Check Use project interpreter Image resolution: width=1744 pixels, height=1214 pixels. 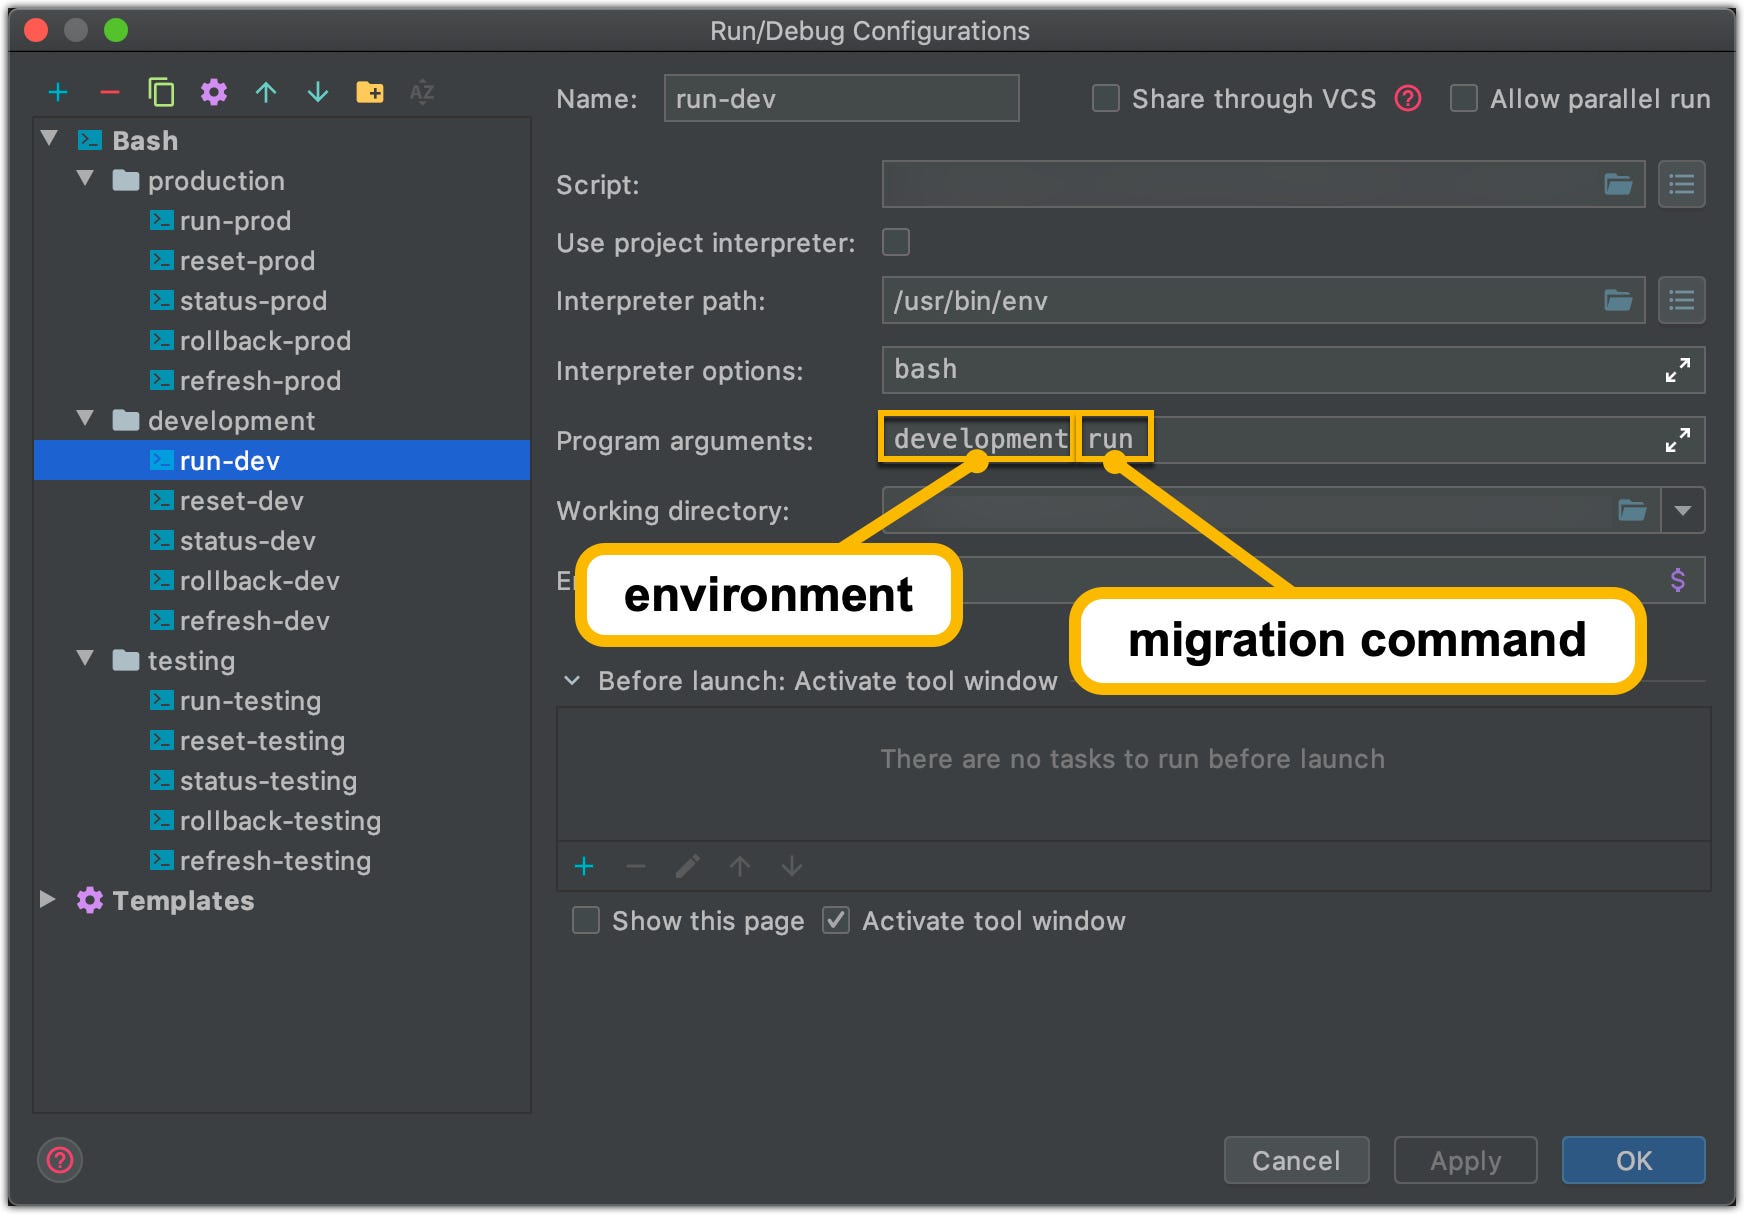[x=897, y=242]
